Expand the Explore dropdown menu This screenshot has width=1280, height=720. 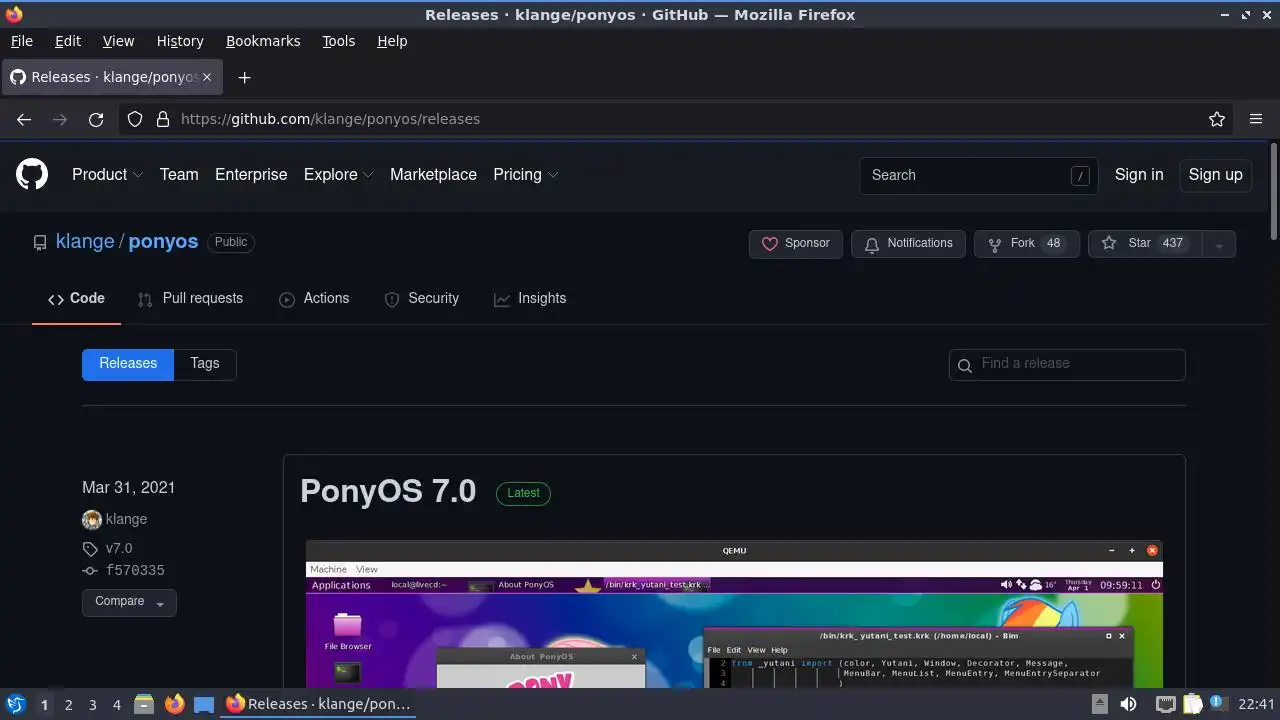(x=338, y=174)
